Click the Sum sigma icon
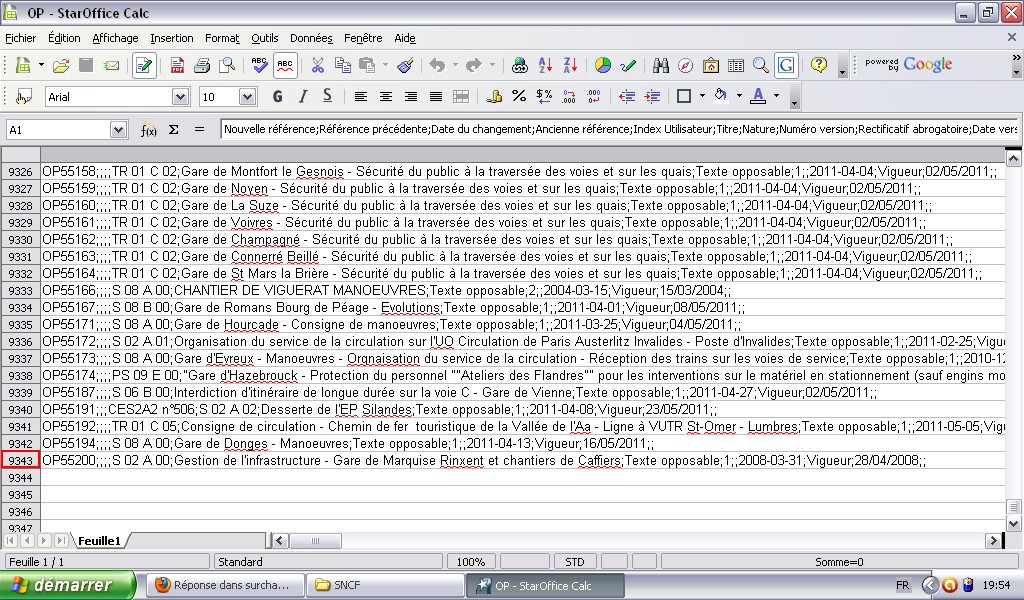This screenshot has height=600, width=1024. click(x=173, y=130)
